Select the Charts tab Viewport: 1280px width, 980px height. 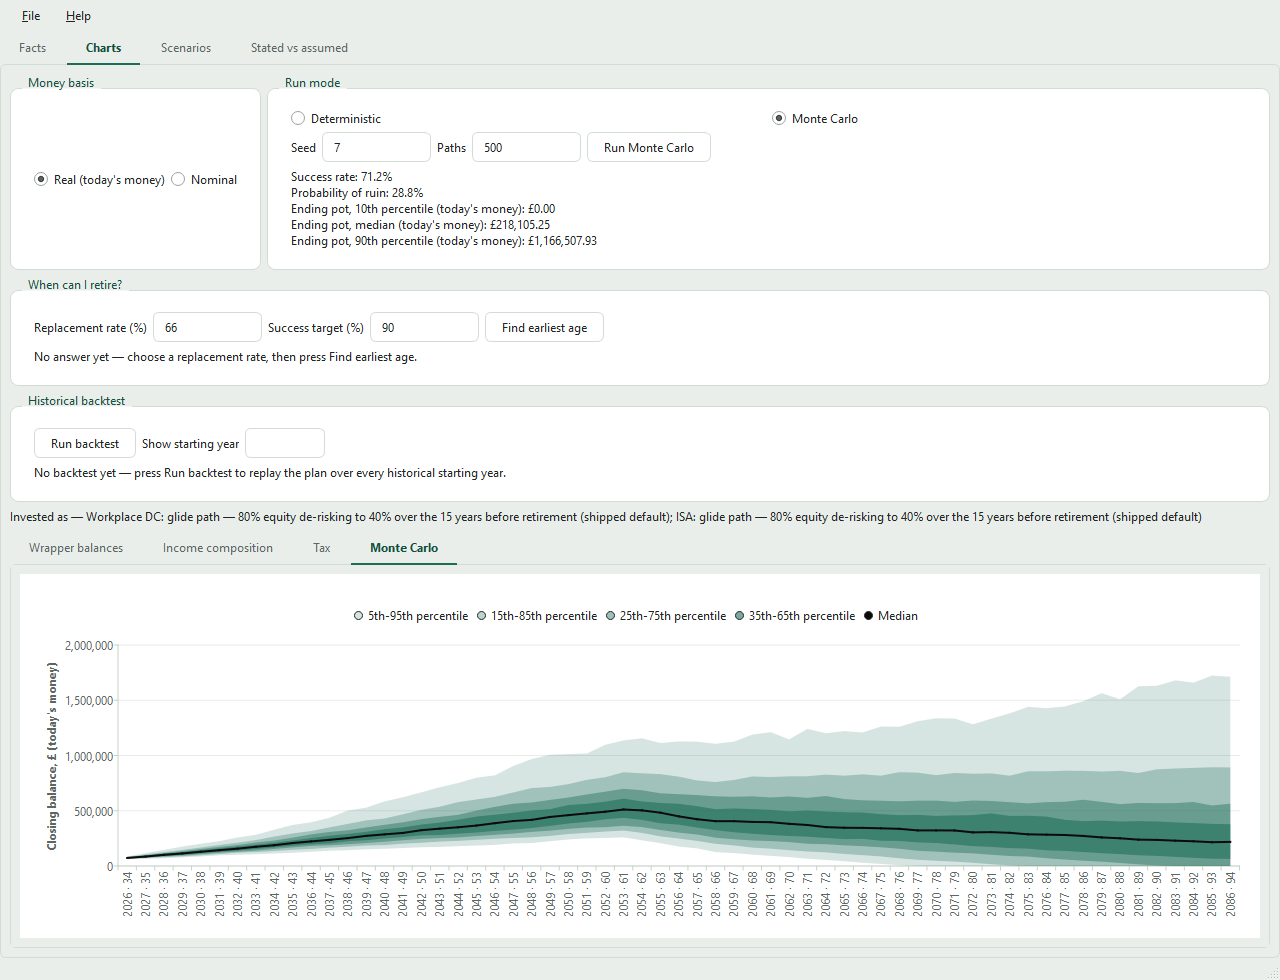(x=104, y=48)
